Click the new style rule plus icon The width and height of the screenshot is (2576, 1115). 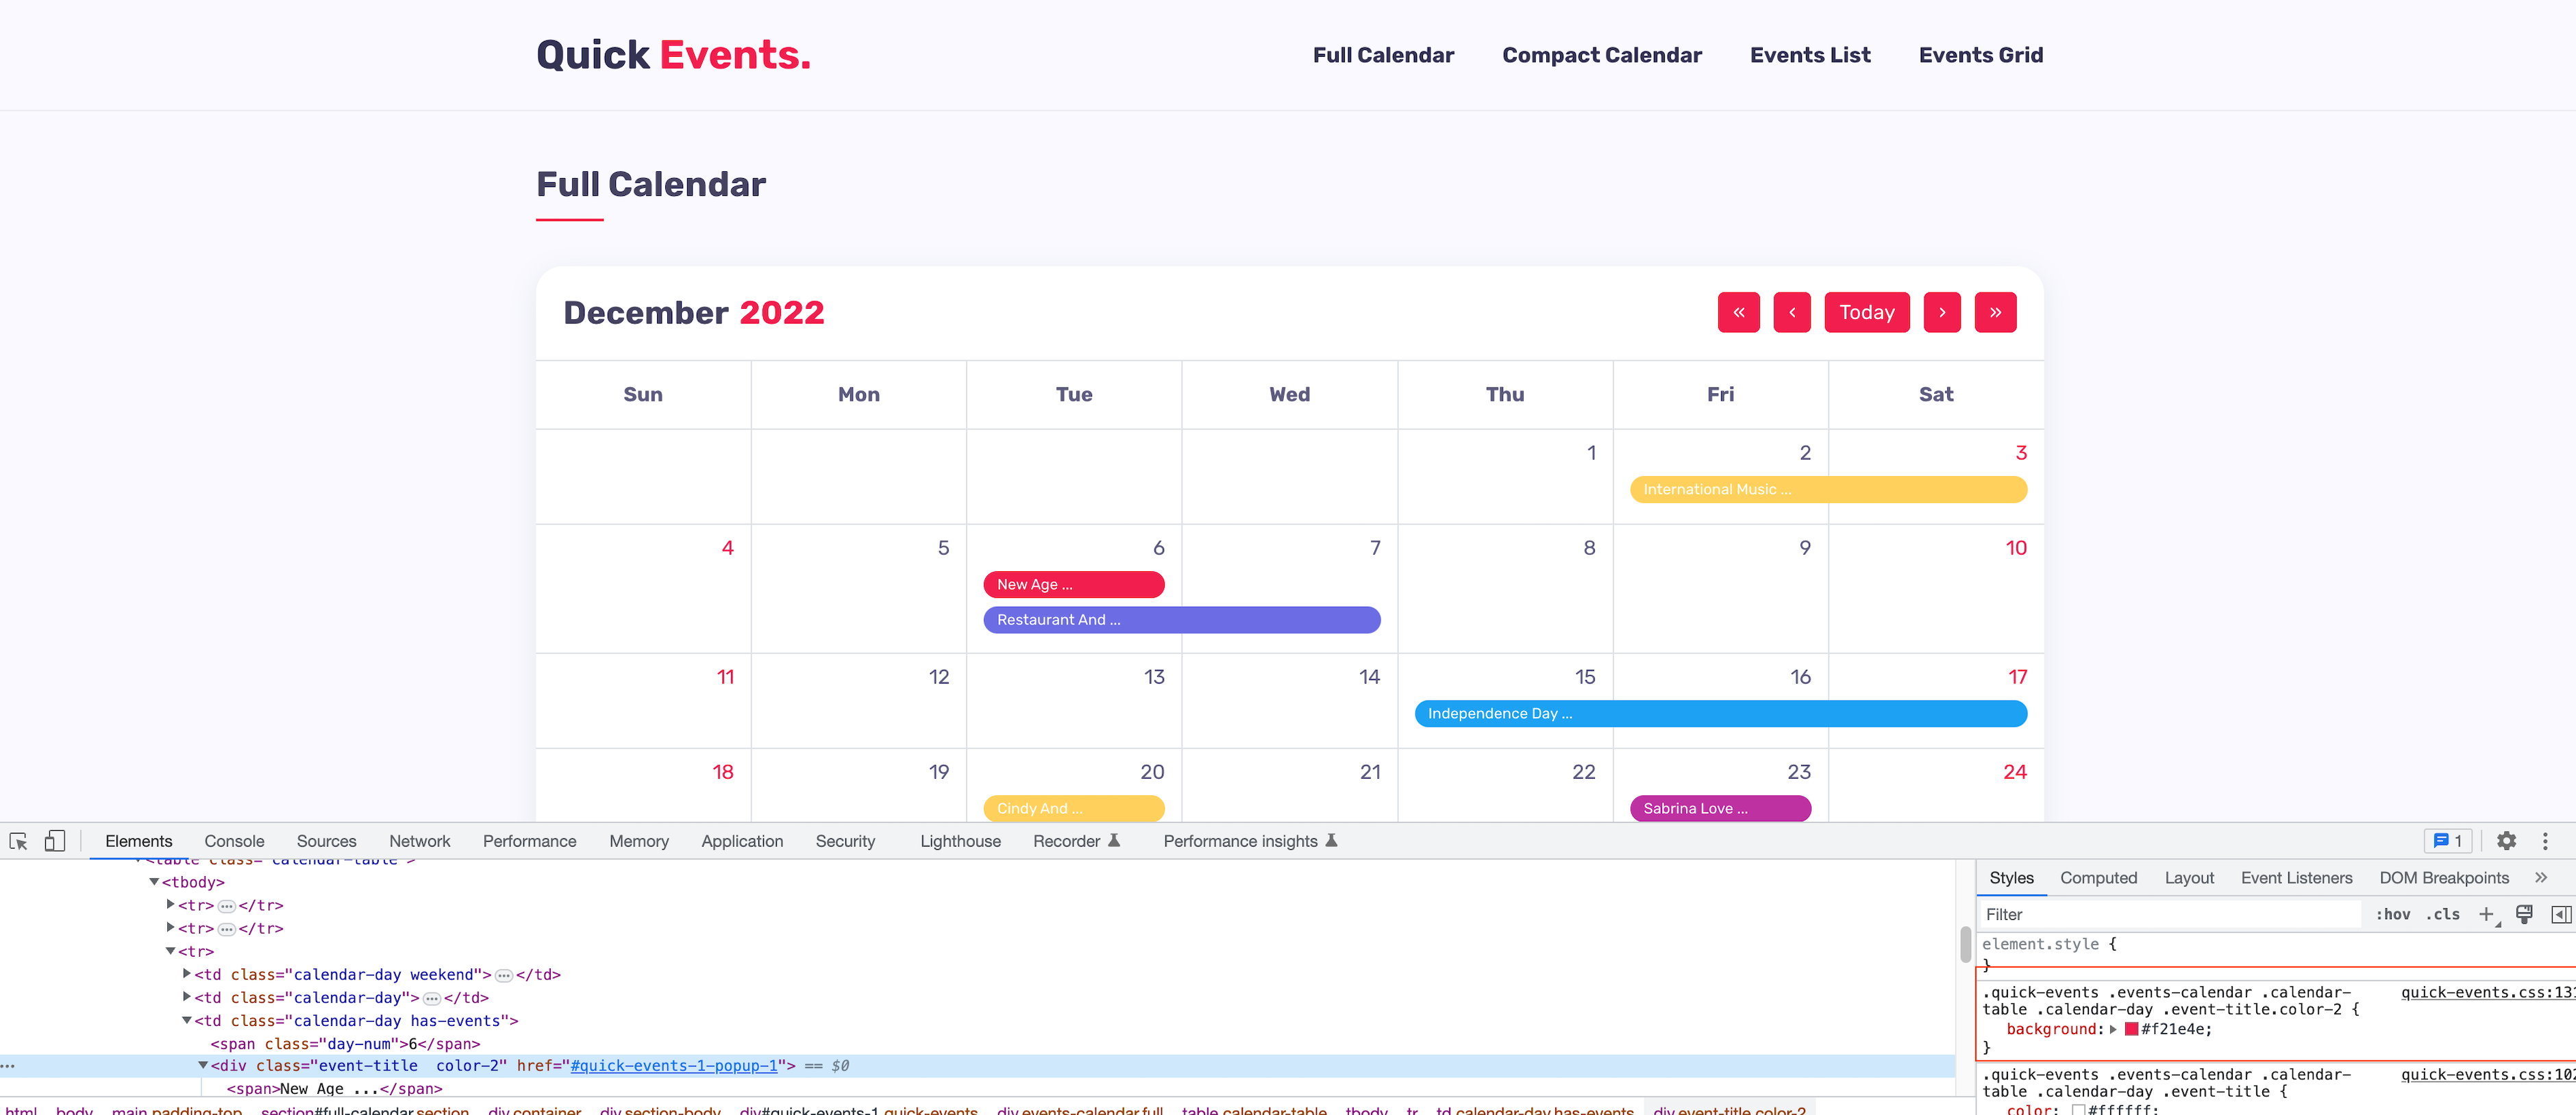pyautogui.click(x=2486, y=914)
